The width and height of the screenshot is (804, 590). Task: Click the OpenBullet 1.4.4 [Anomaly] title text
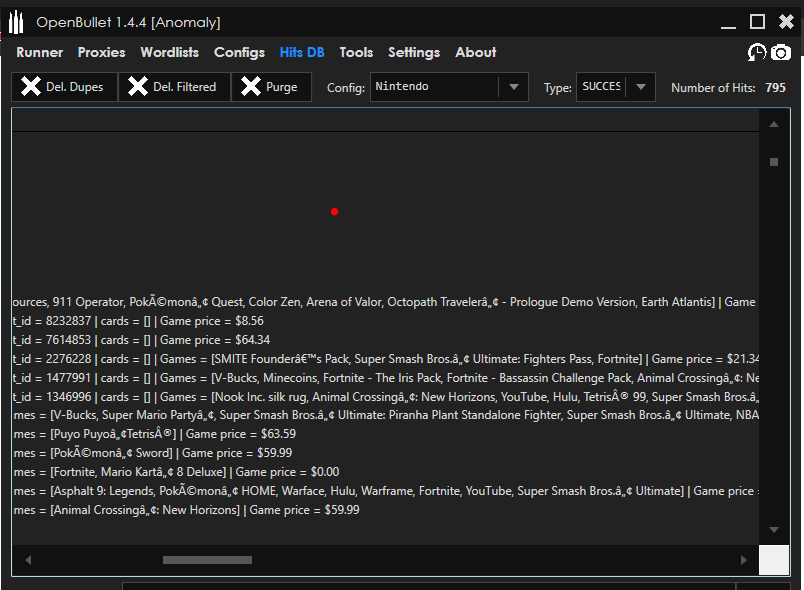[128, 23]
